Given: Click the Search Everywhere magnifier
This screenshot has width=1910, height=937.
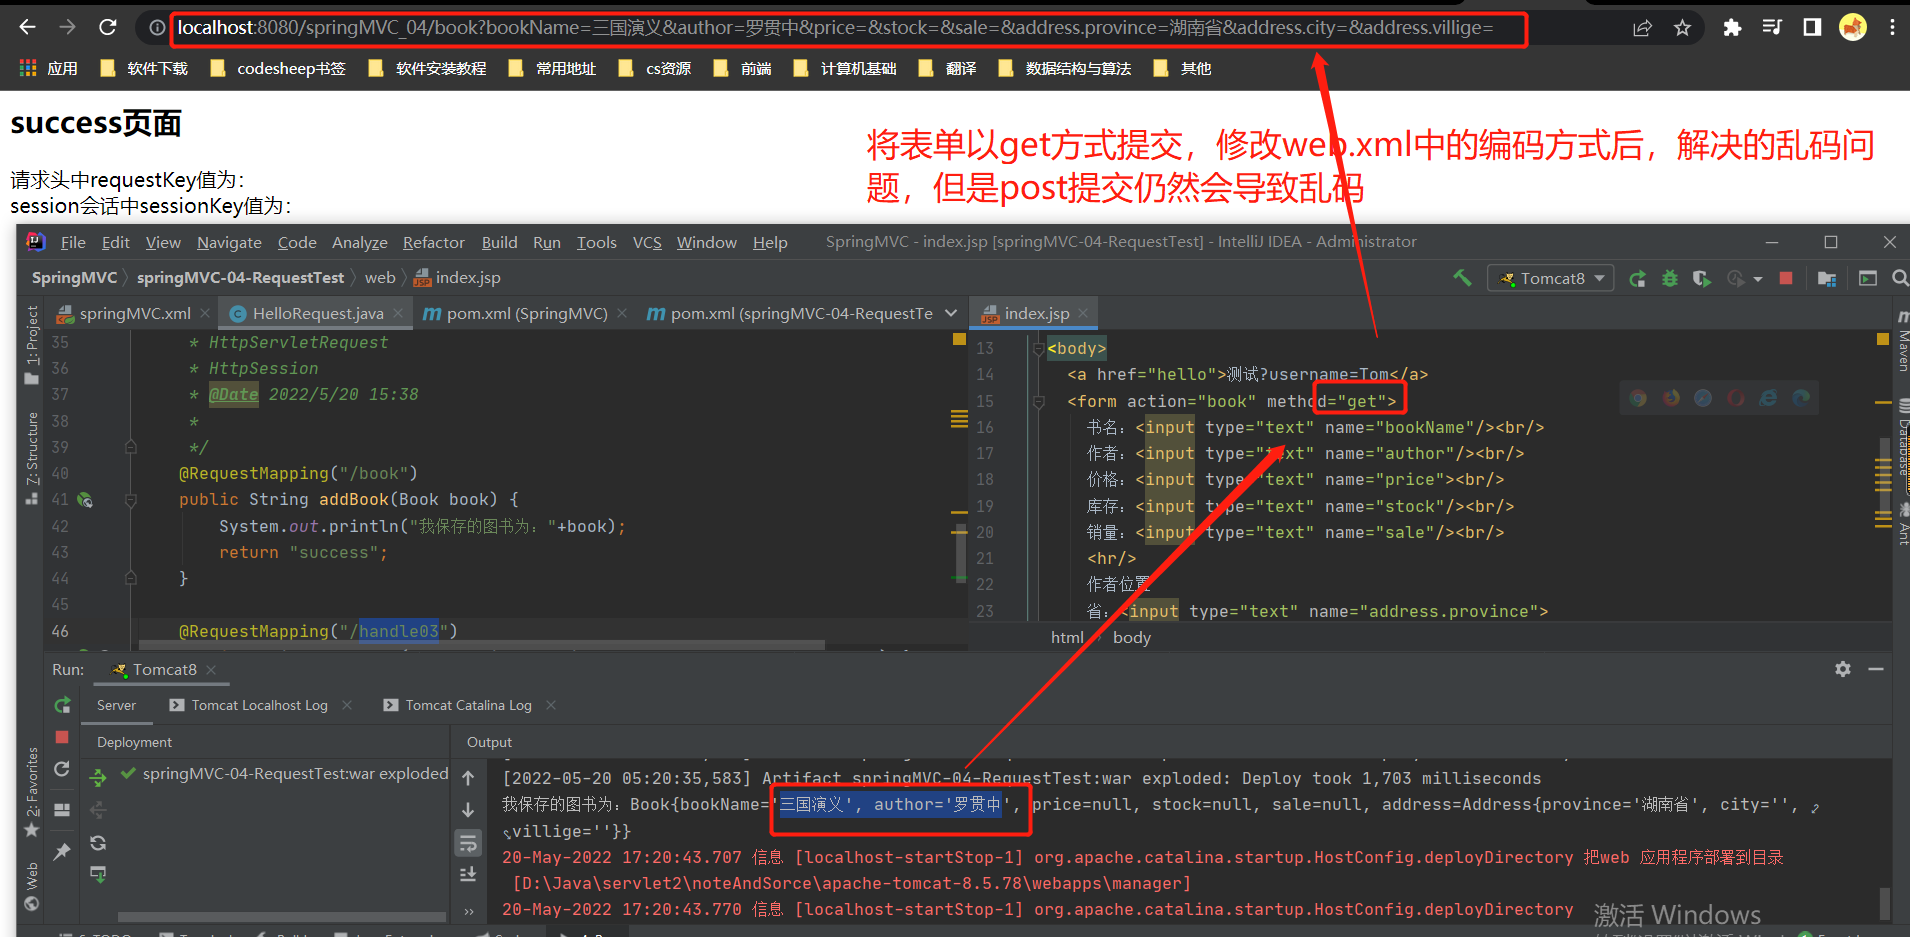Looking at the screenshot, I should pos(1900,278).
